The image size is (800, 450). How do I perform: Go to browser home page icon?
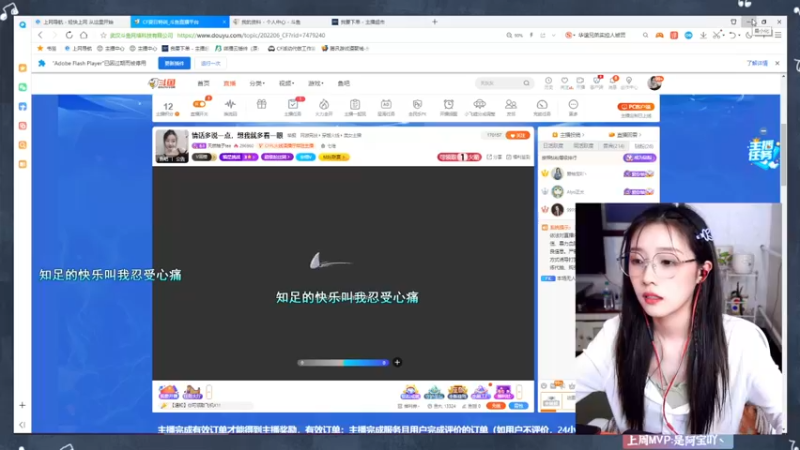click(84, 35)
